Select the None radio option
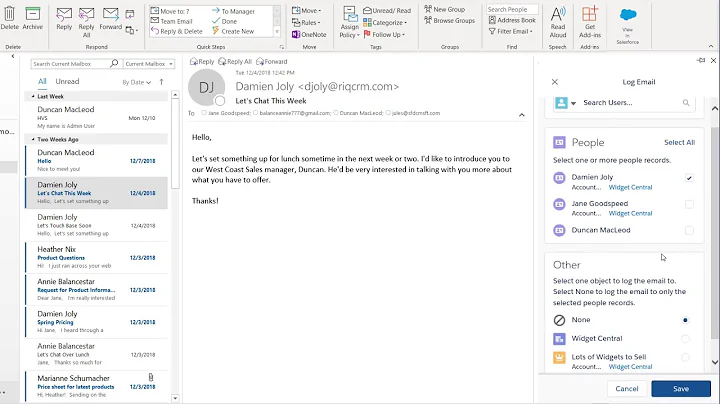 coord(685,320)
